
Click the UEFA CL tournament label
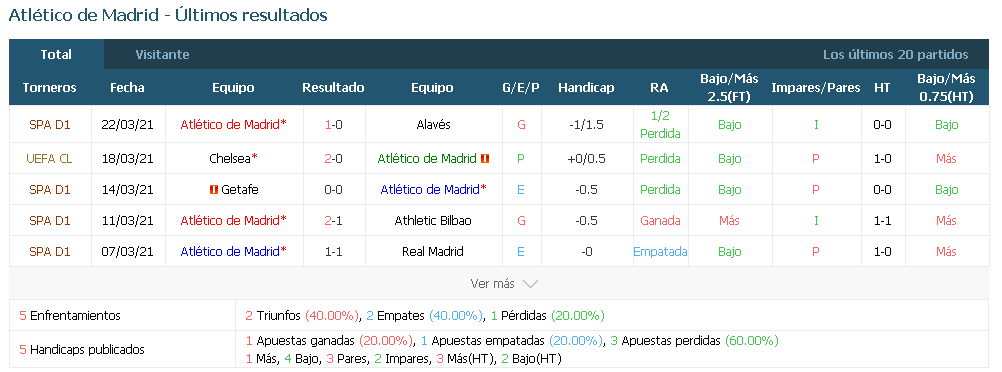pyautogui.click(x=49, y=159)
